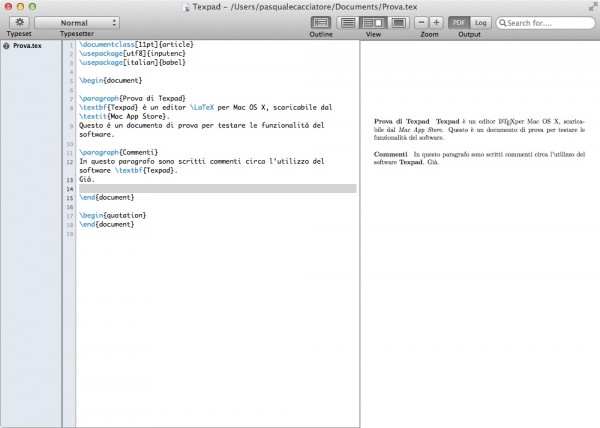This screenshot has width=600, height=428.
Task: Zoom in with the plus button
Action: coord(436,23)
